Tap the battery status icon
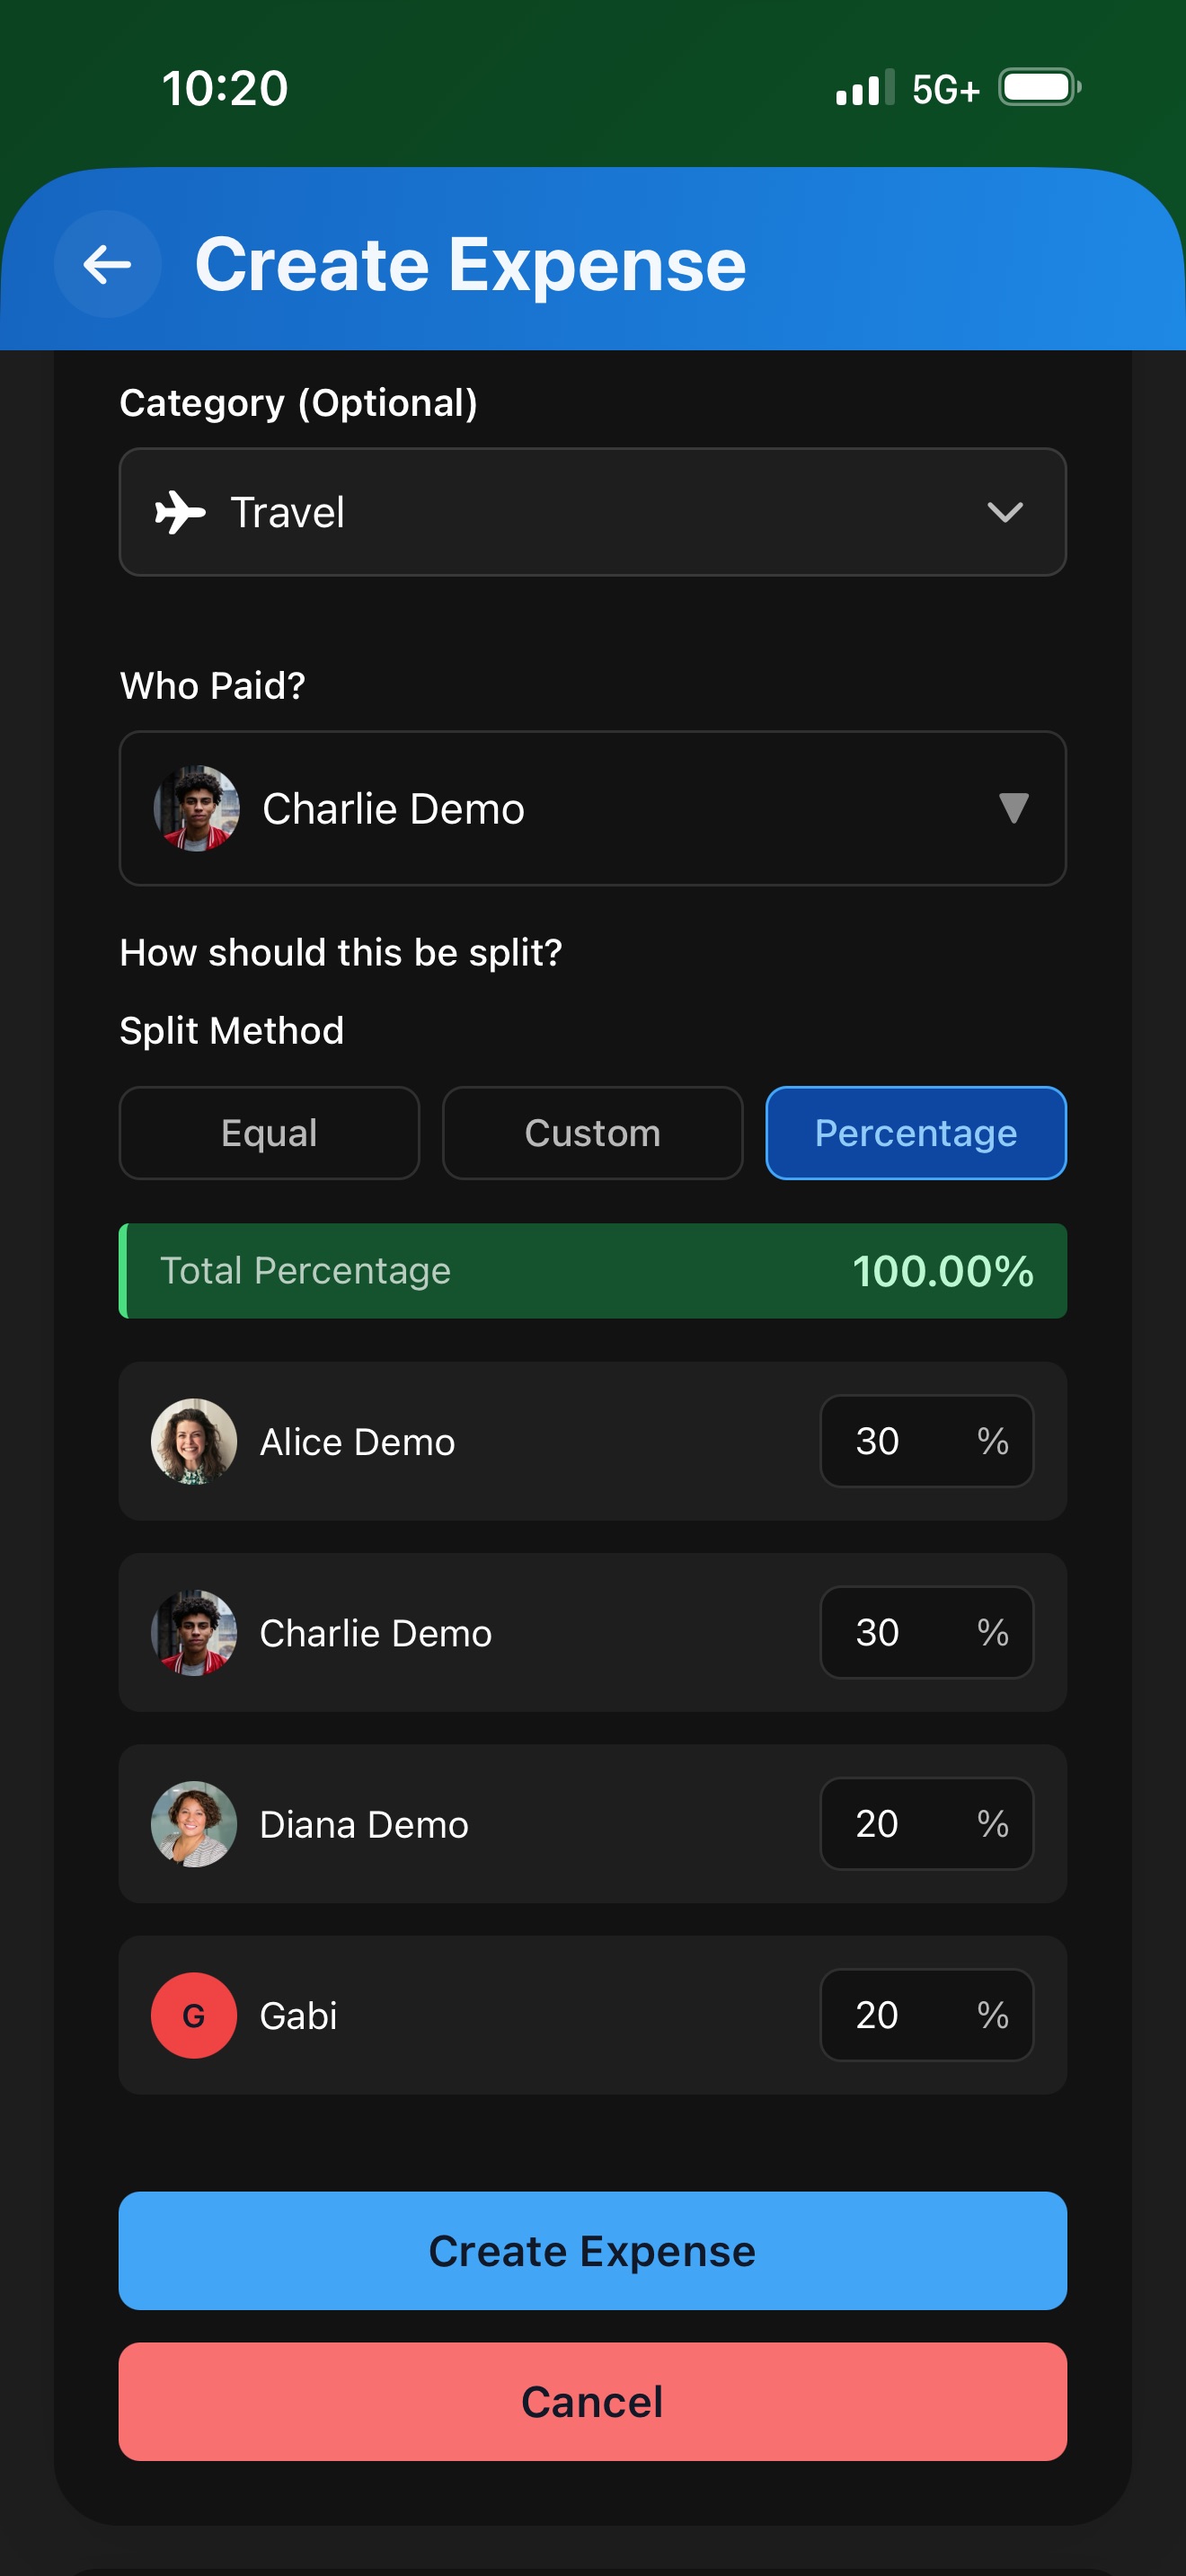1186x2576 pixels. 1039,88
